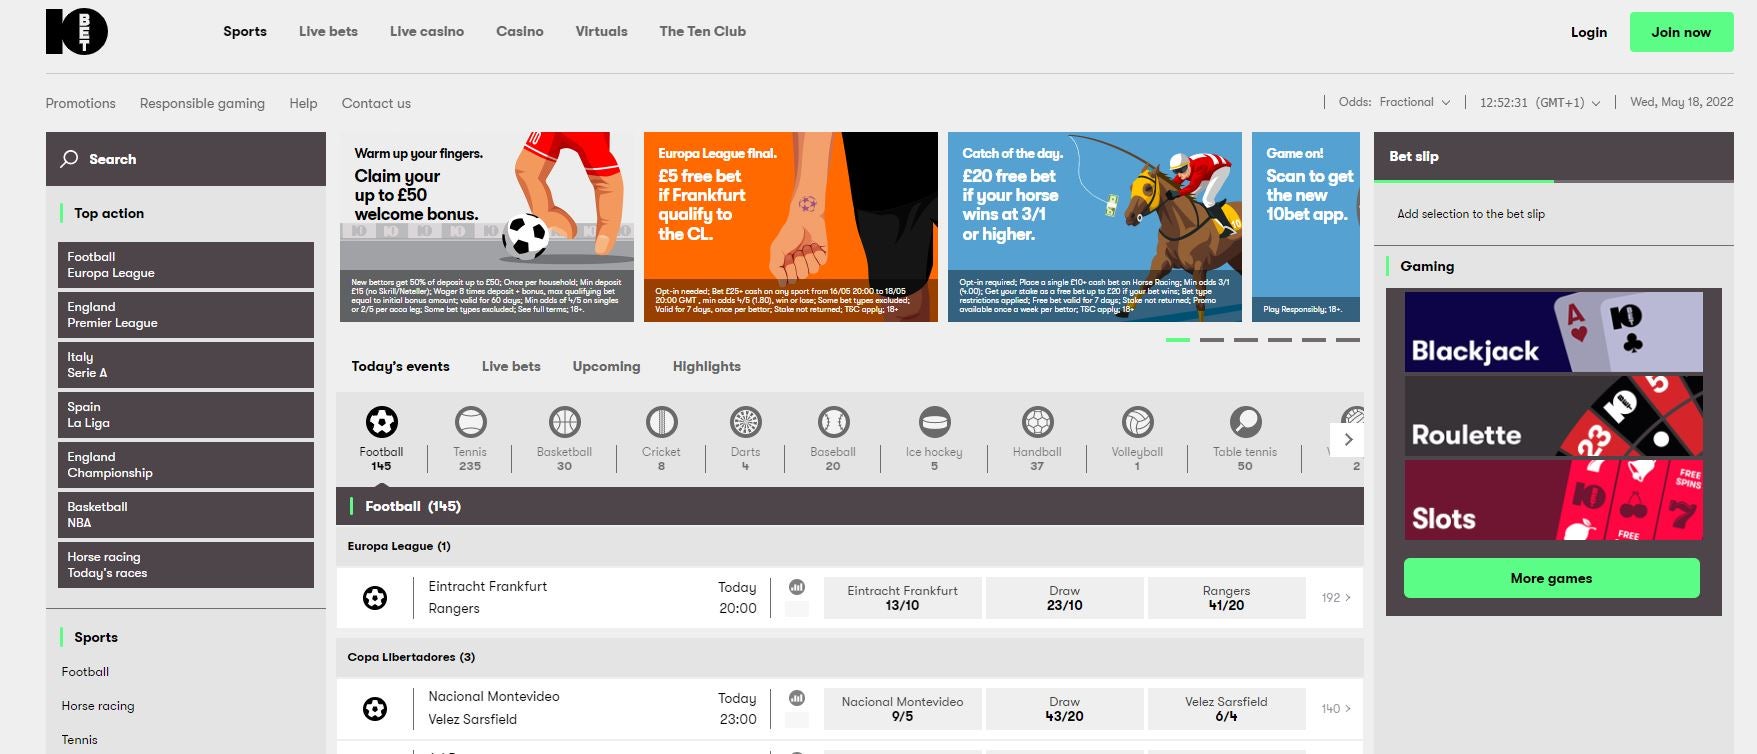The height and width of the screenshot is (754, 1757).
Task: Open stats icon for Eintracht Frankfurt match
Action: (797, 587)
